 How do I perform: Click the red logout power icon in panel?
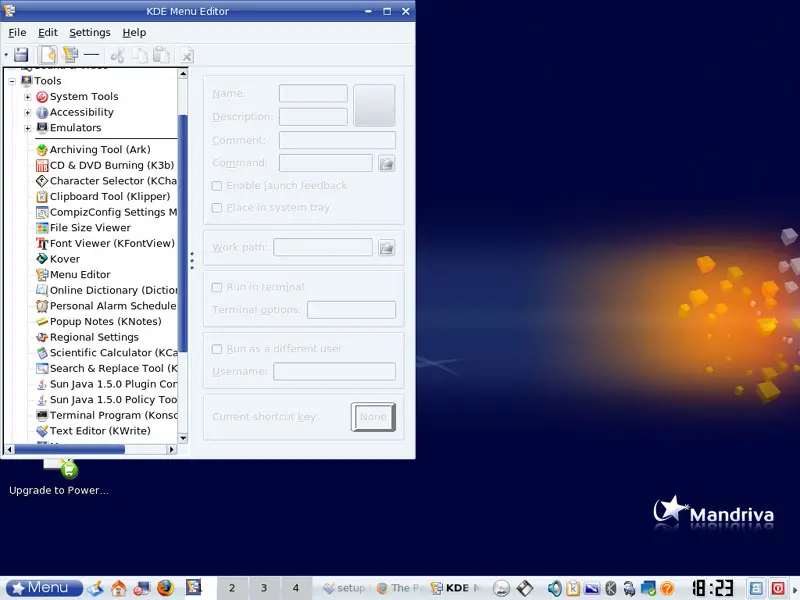click(778, 588)
